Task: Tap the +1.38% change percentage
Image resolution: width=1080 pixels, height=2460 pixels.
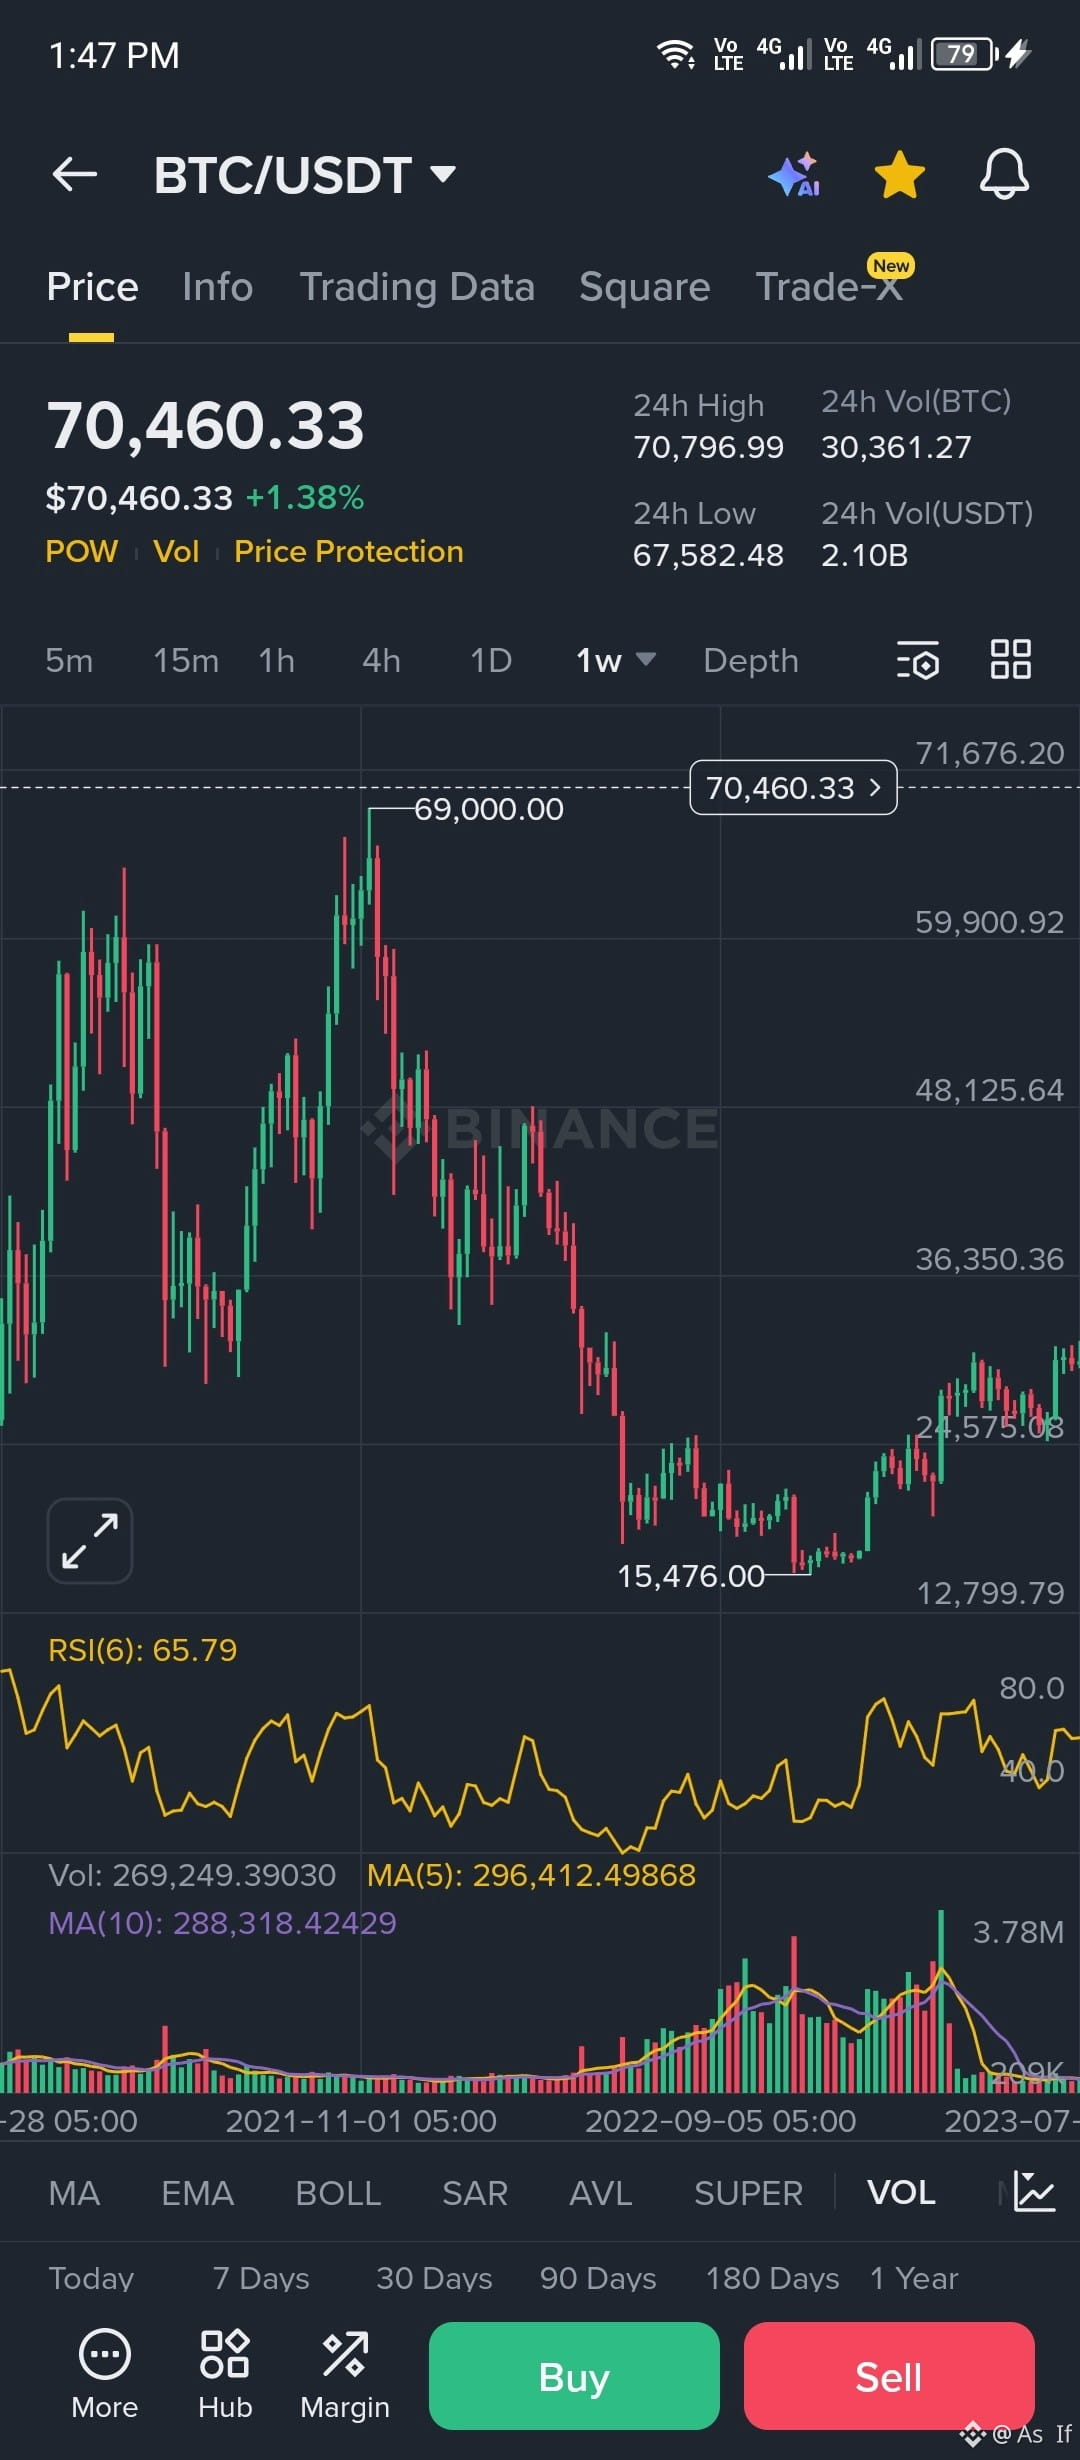Action: [x=305, y=497]
